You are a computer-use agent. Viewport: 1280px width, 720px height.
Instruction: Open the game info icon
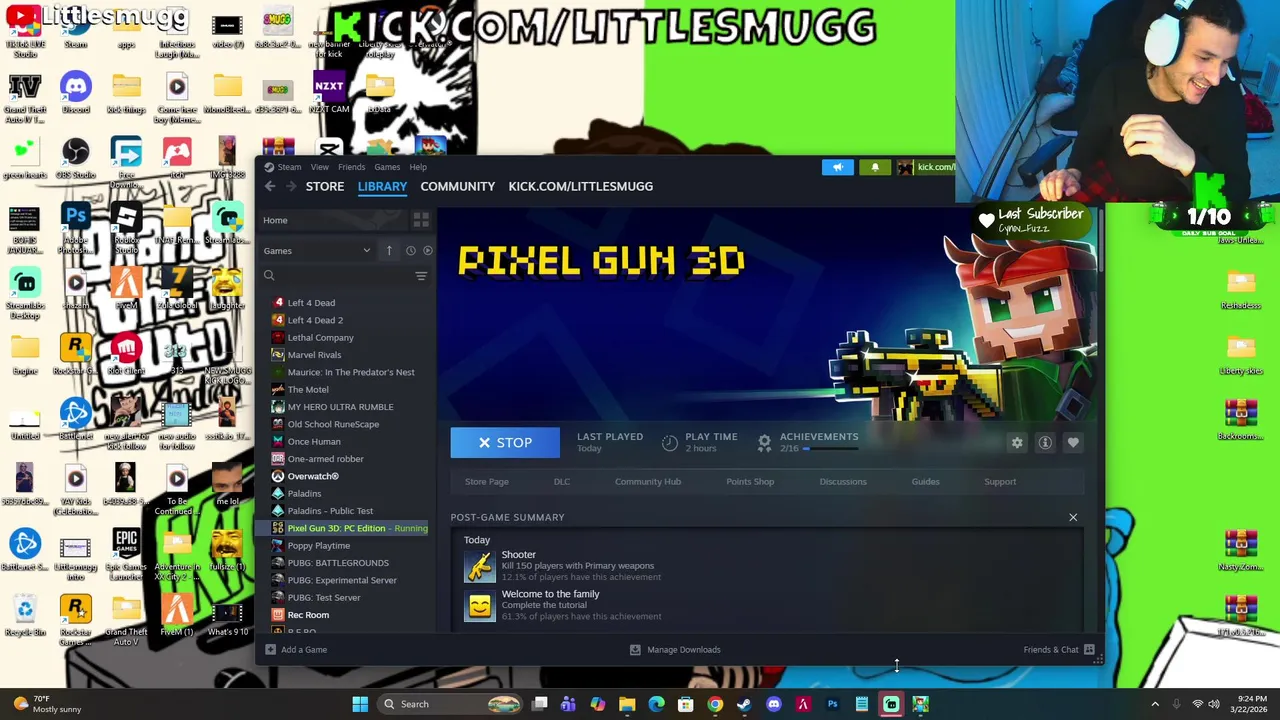pyautogui.click(x=1045, y=443)
